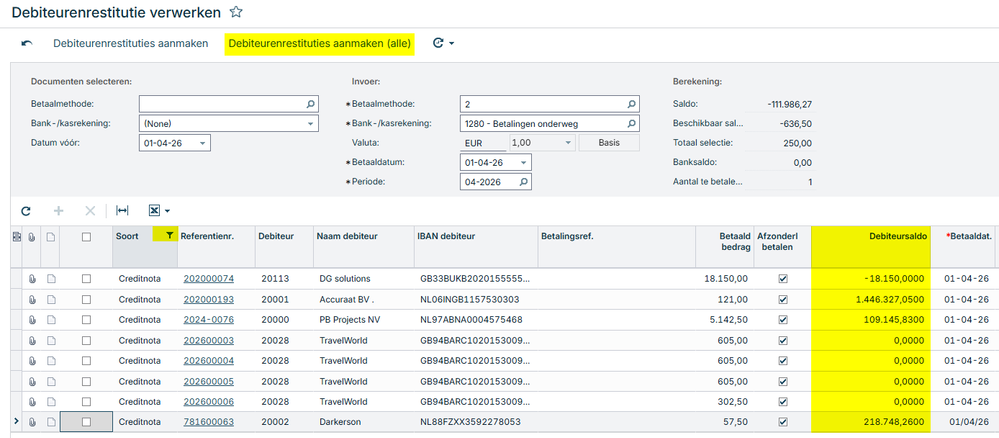Viewport: 999px width, 438px height.
Task: Toggle Afzonderl betalen for Accuraat BV
Action: click(x=783, y=299)
